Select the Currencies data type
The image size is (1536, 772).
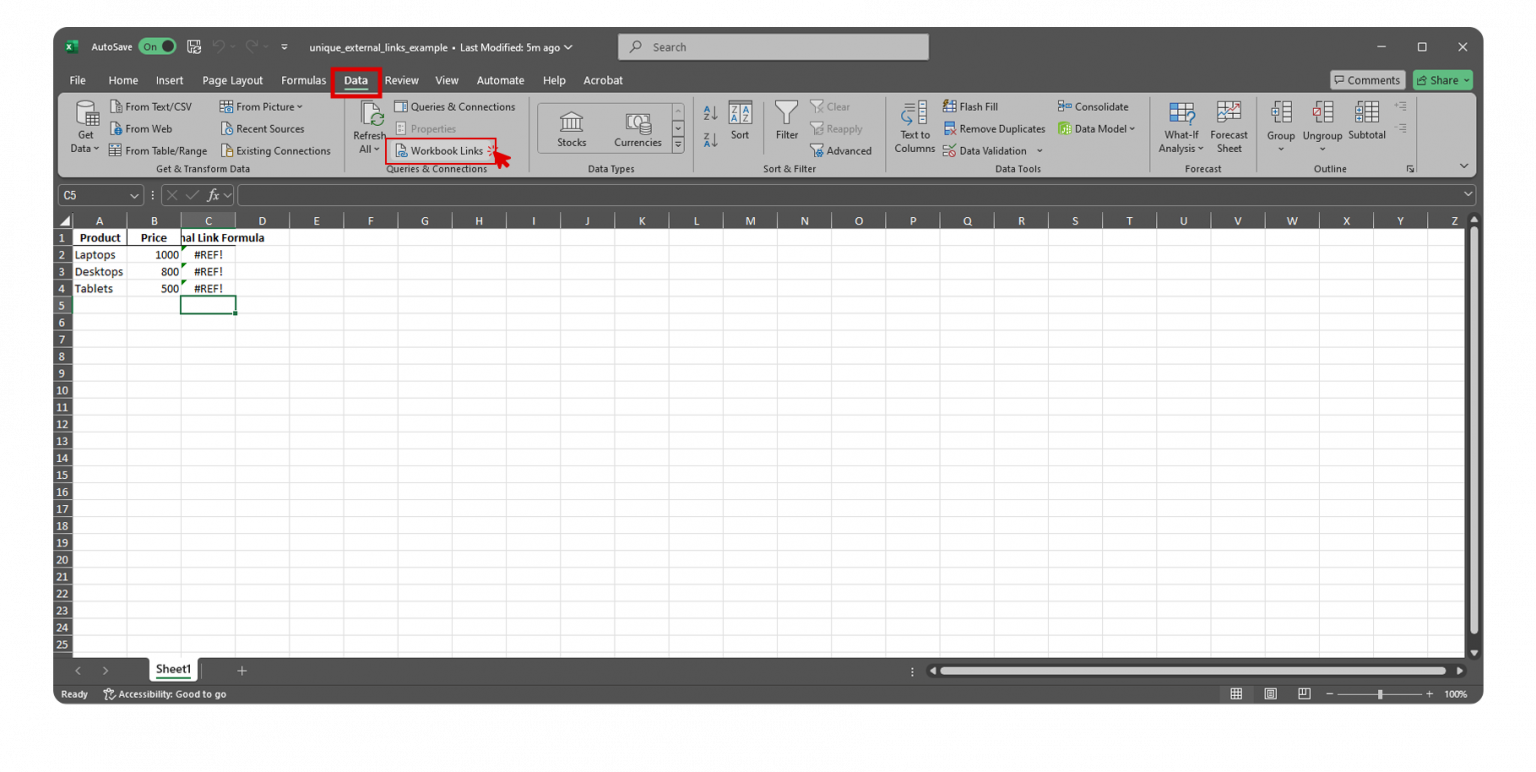tap(637, 127)
